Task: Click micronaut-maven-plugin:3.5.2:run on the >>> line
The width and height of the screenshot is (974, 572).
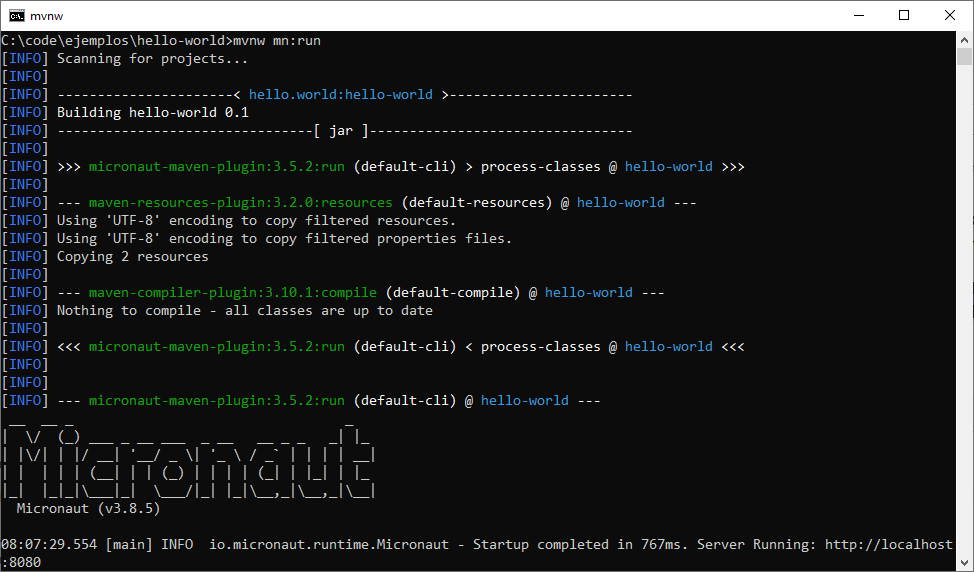Action: [216, 166]
